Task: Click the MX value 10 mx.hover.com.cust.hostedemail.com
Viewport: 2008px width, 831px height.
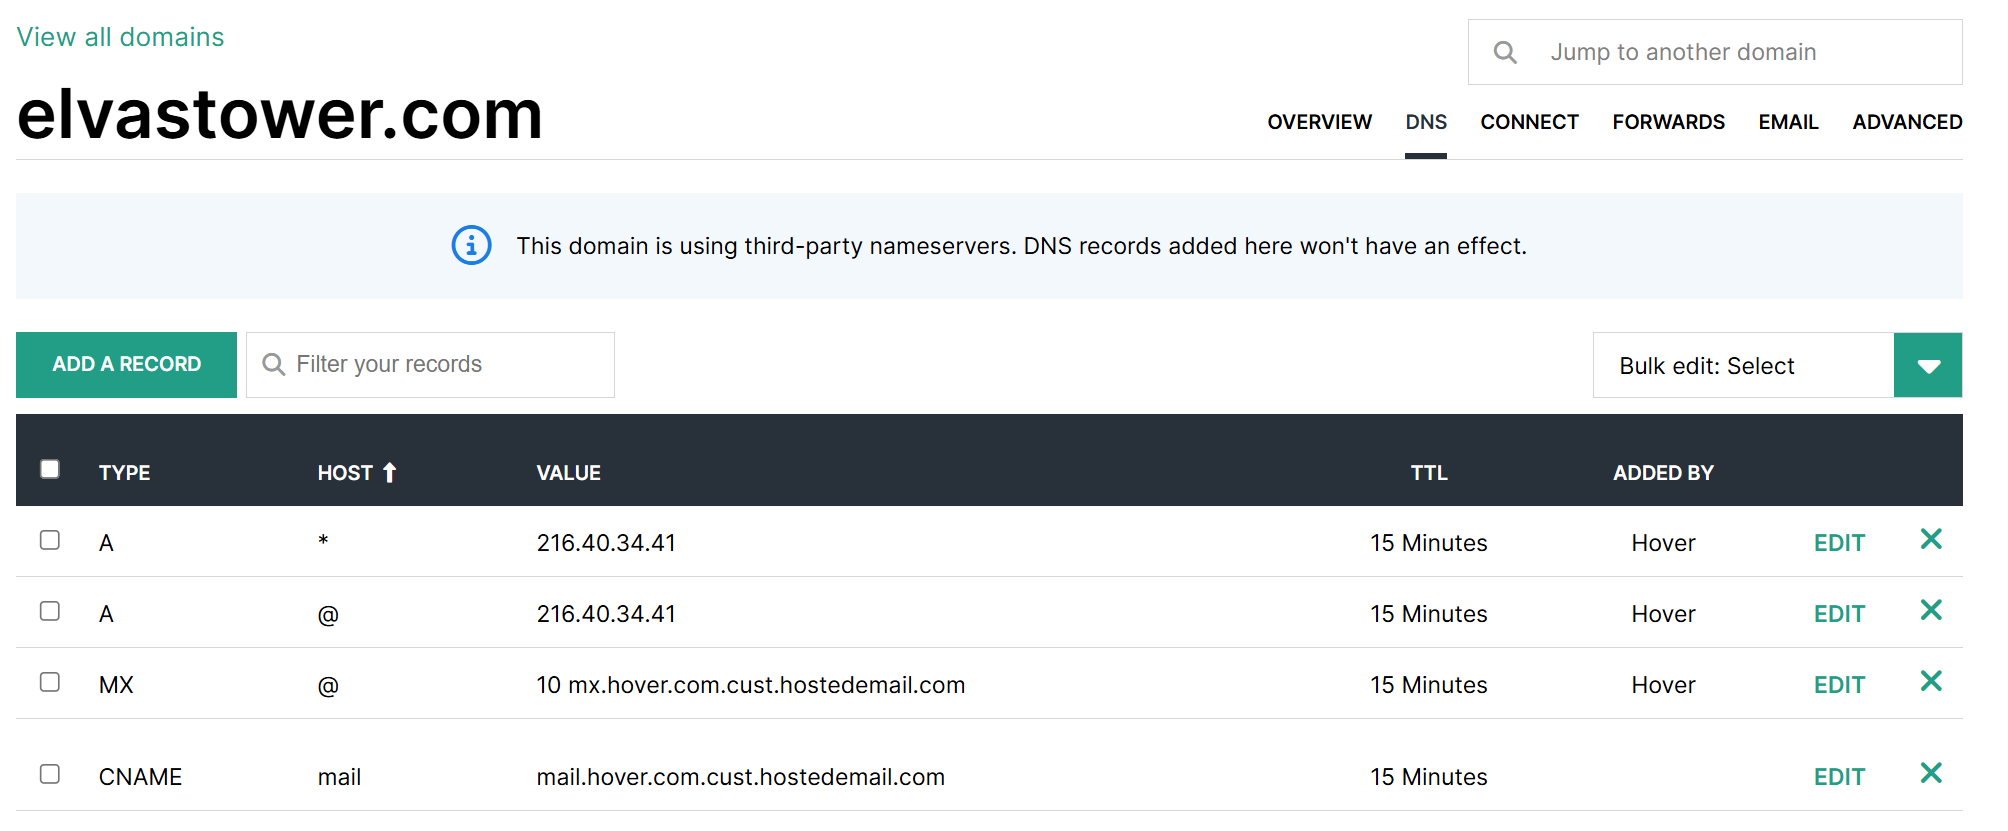Action: [751, 685]
